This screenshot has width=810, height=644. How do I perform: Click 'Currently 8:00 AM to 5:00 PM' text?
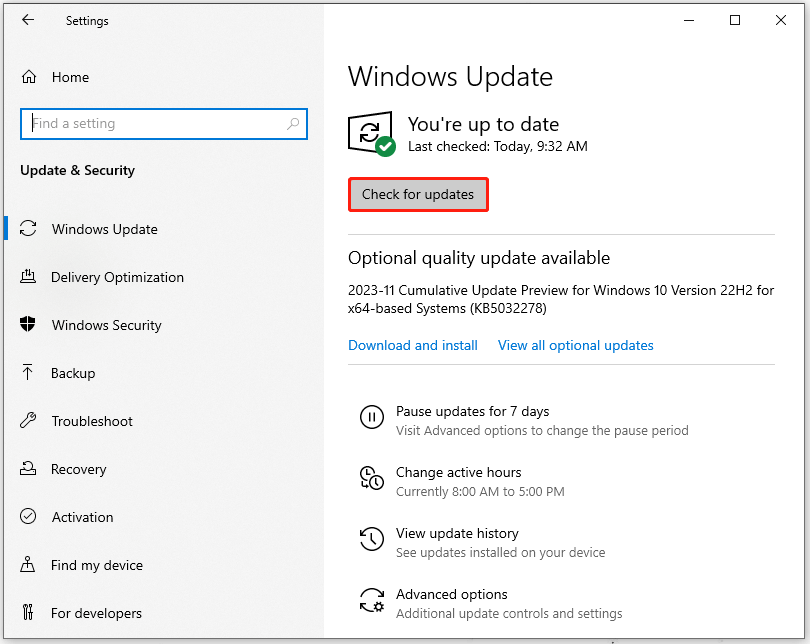point(480,491)
